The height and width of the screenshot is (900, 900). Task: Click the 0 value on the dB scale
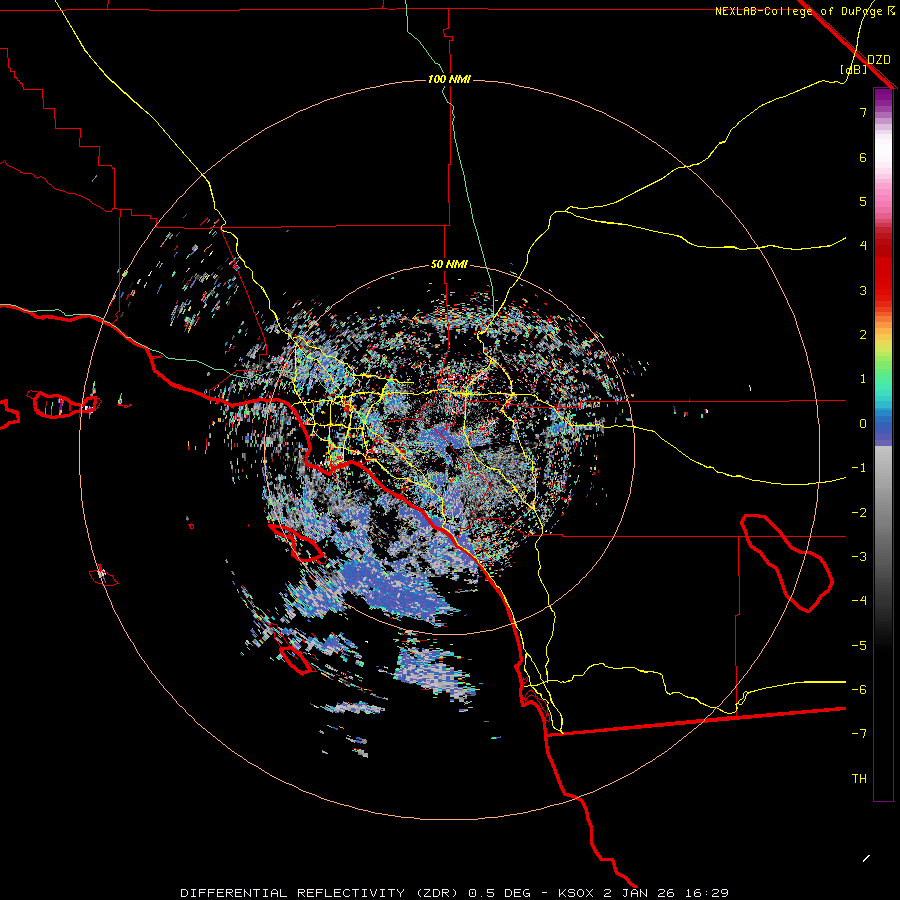click(863, 424)
